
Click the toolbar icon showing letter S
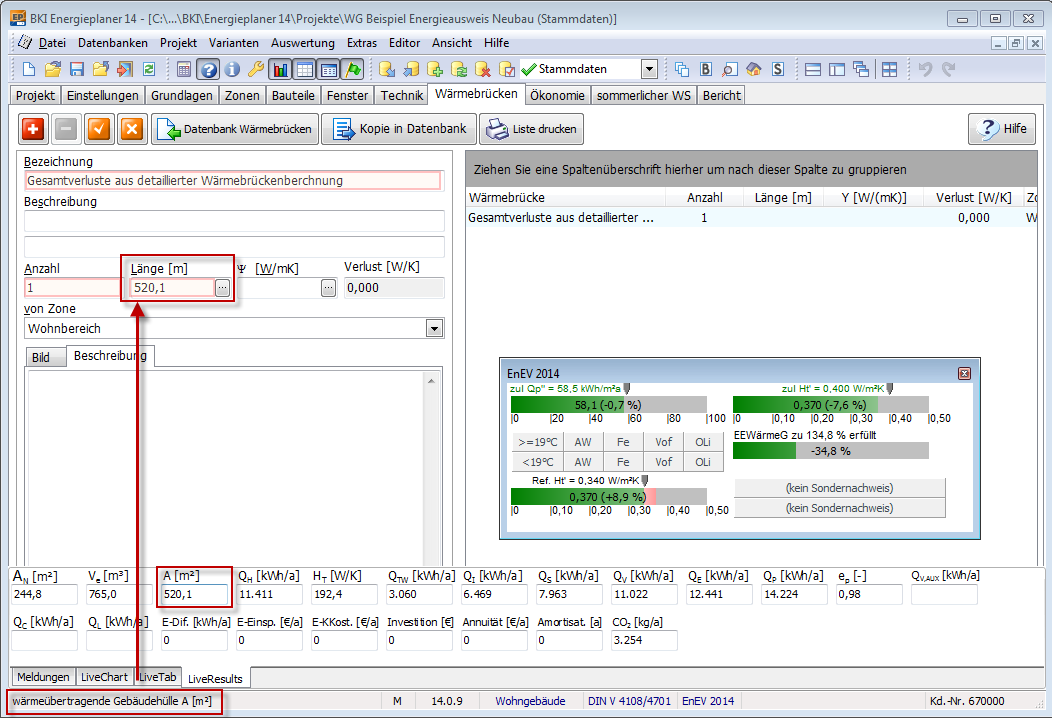778,69
